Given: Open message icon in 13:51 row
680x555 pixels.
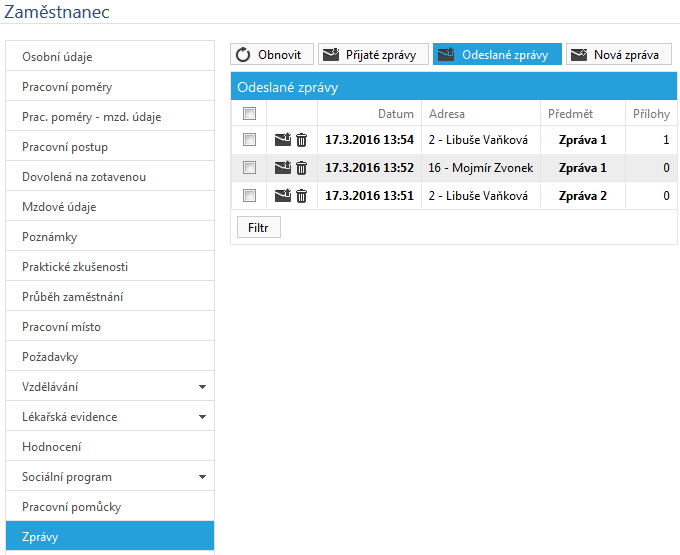Looking at the screenshot, I should coord(283,196).
